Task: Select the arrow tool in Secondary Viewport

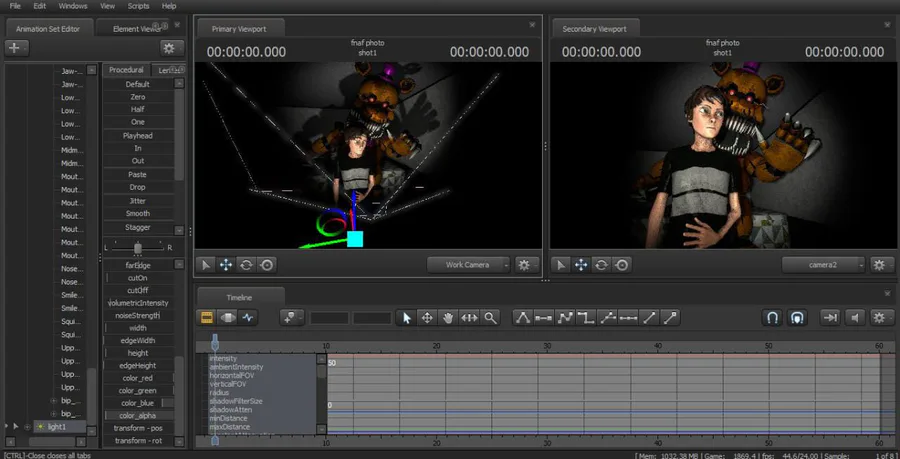Action: click(x=561, y=264)
